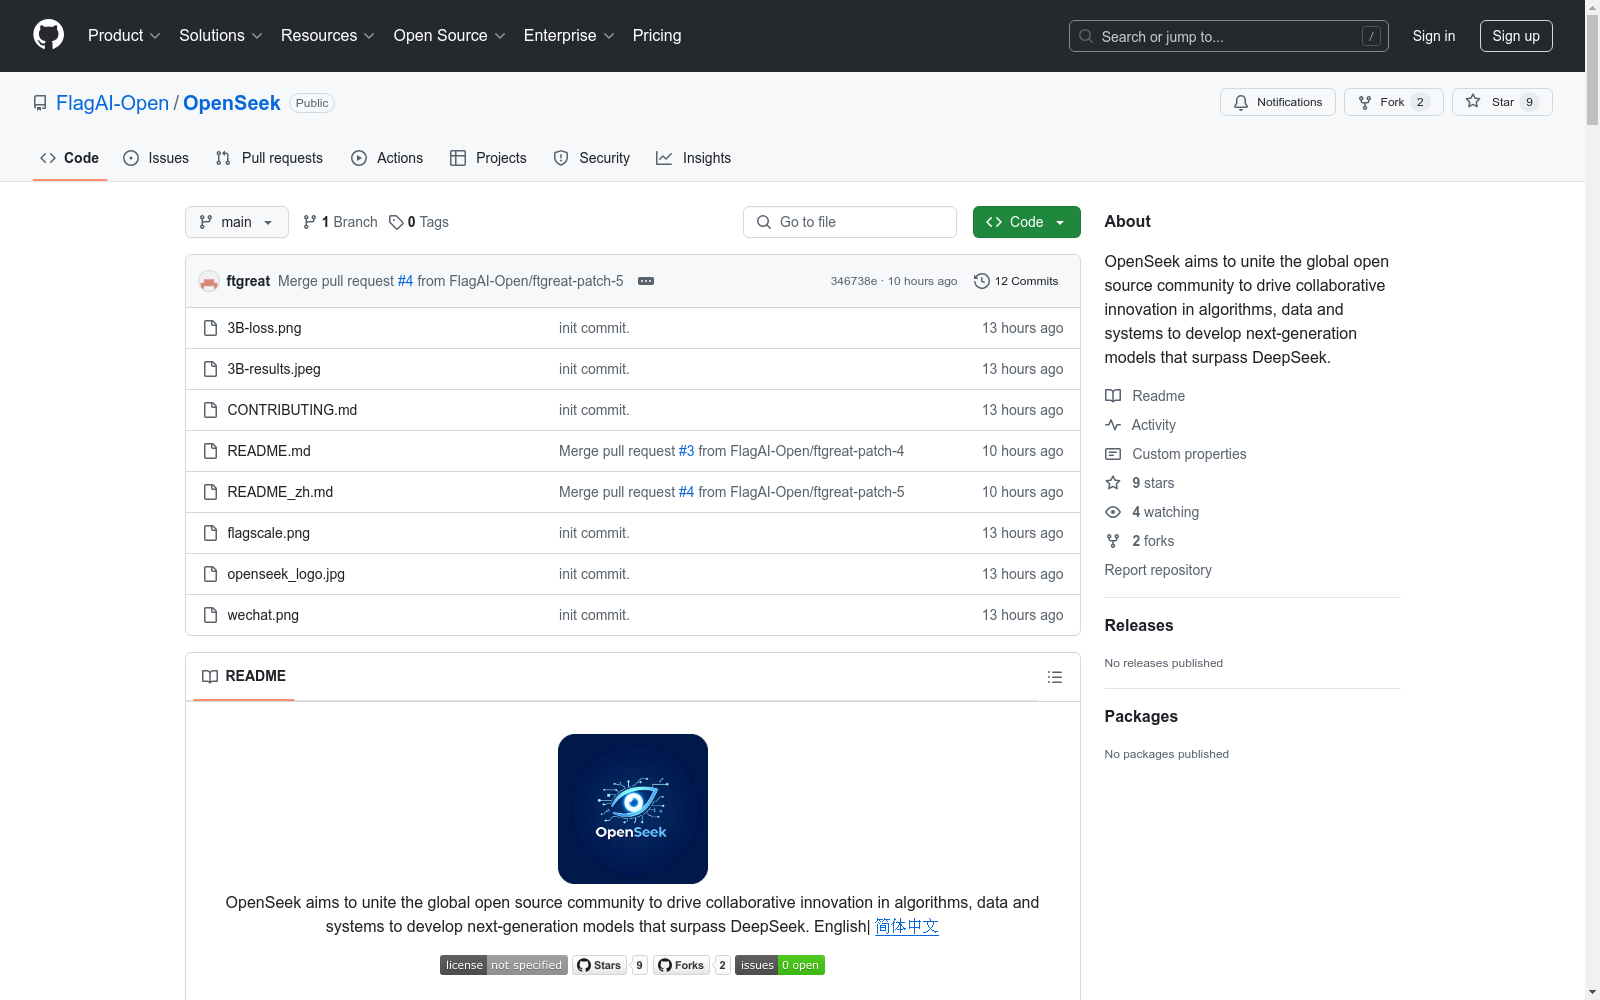Click the tag icon for 0 Tags

pos(396,222)
